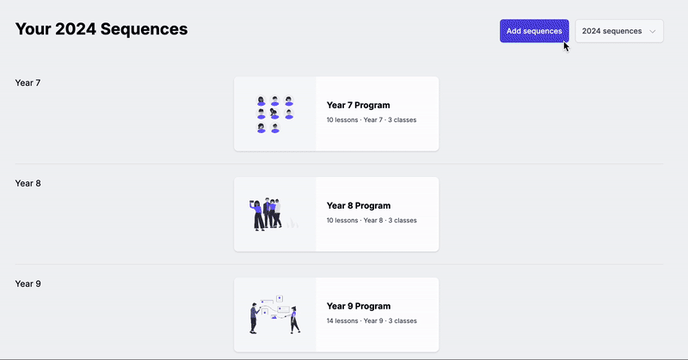Click the Add sequences button
The height and width of the screenshot is (360, 688).
(534, 31)
